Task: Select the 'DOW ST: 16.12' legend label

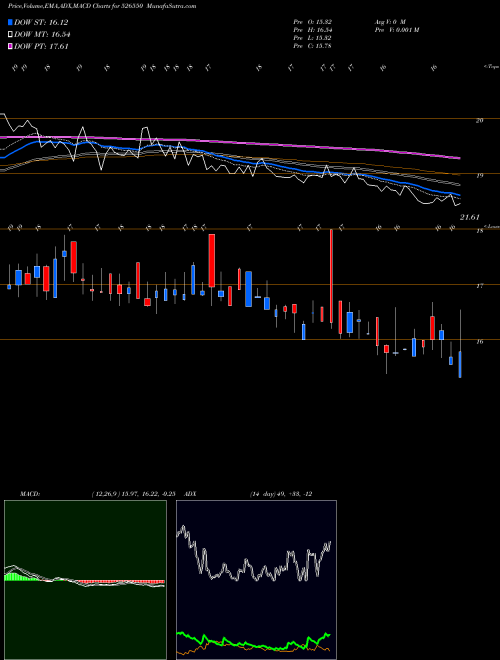Action: (41, 22)
